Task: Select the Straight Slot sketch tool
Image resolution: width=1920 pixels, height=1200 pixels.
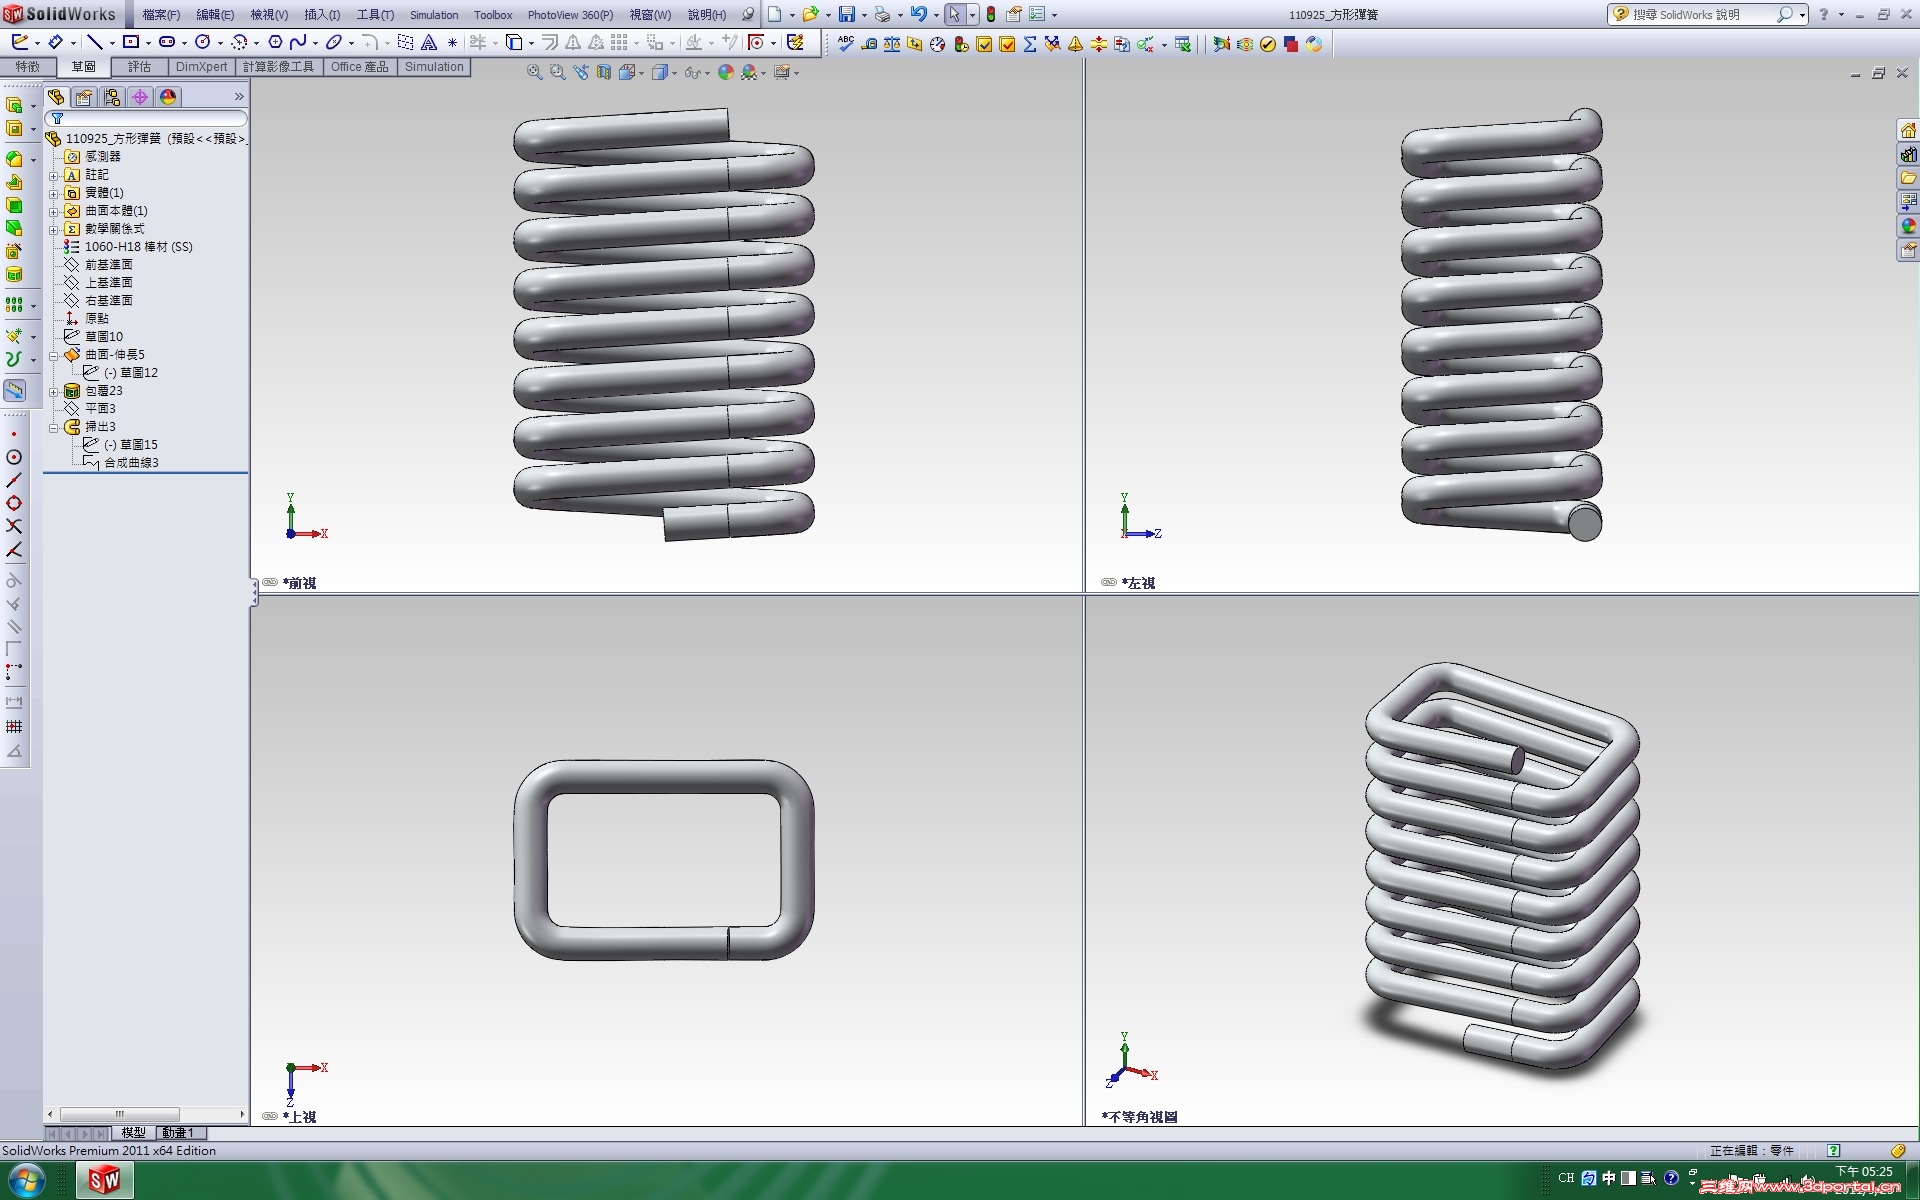Action: 167,42
